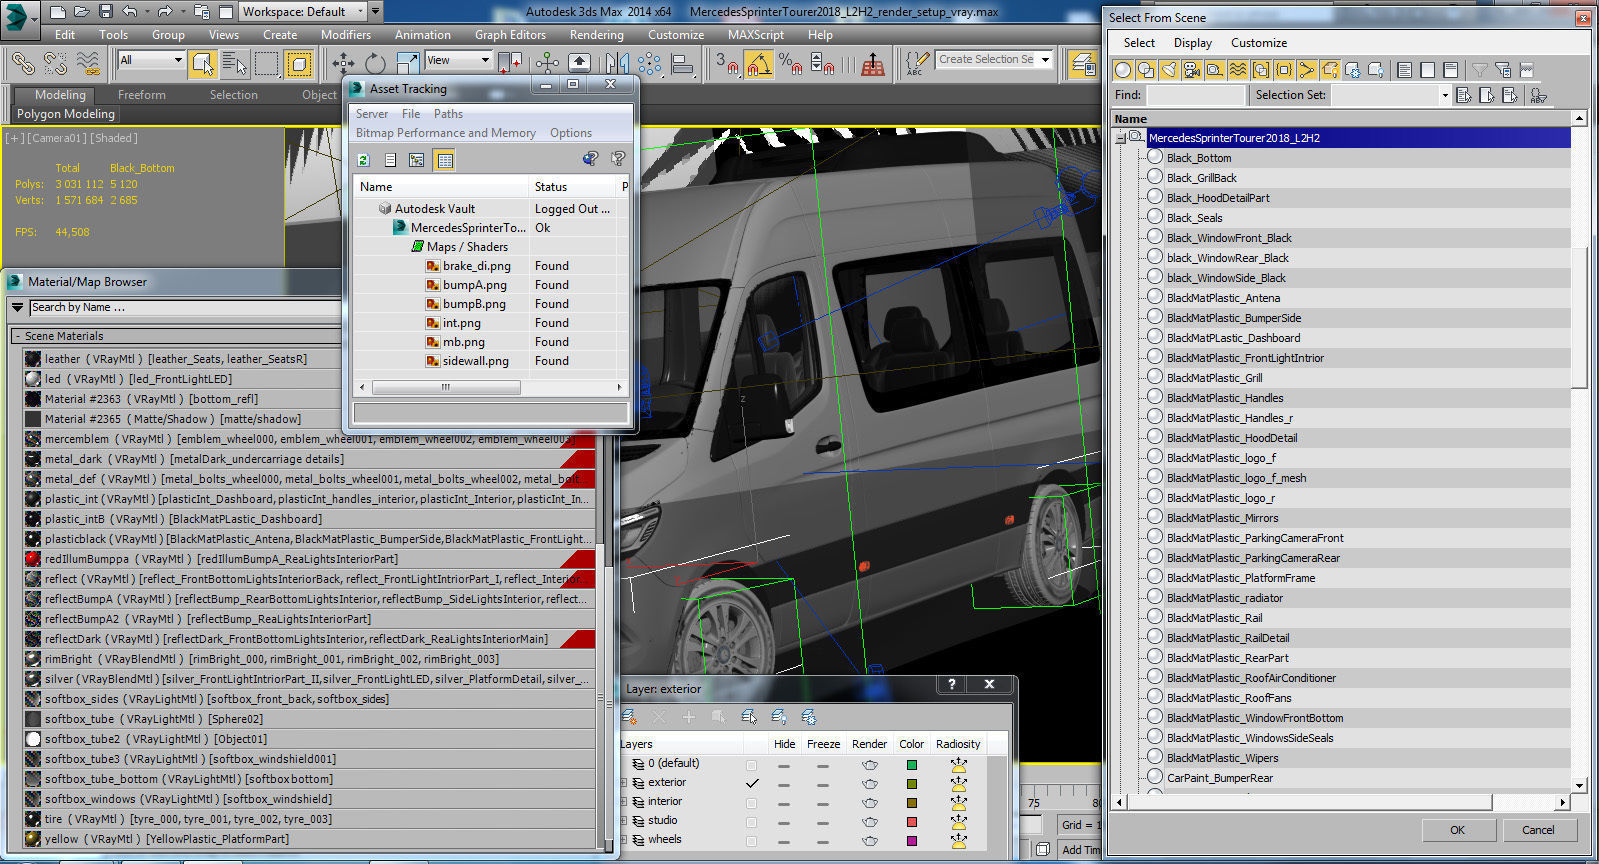The height and width of the screenshot is (864, 1599).
Task: Click Freeze/Unfreeze All Layers icon
Action: pos(809,717)
